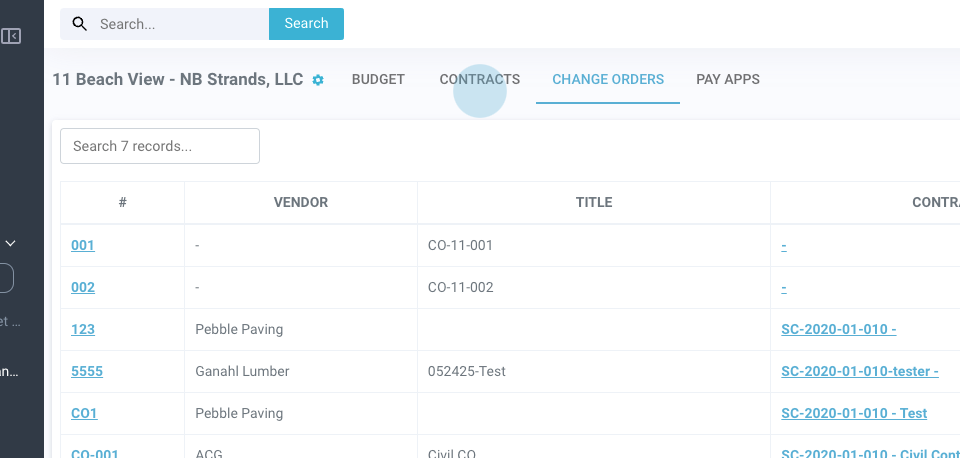
Task: Open change order 5555
Action: tap(87, 371)
